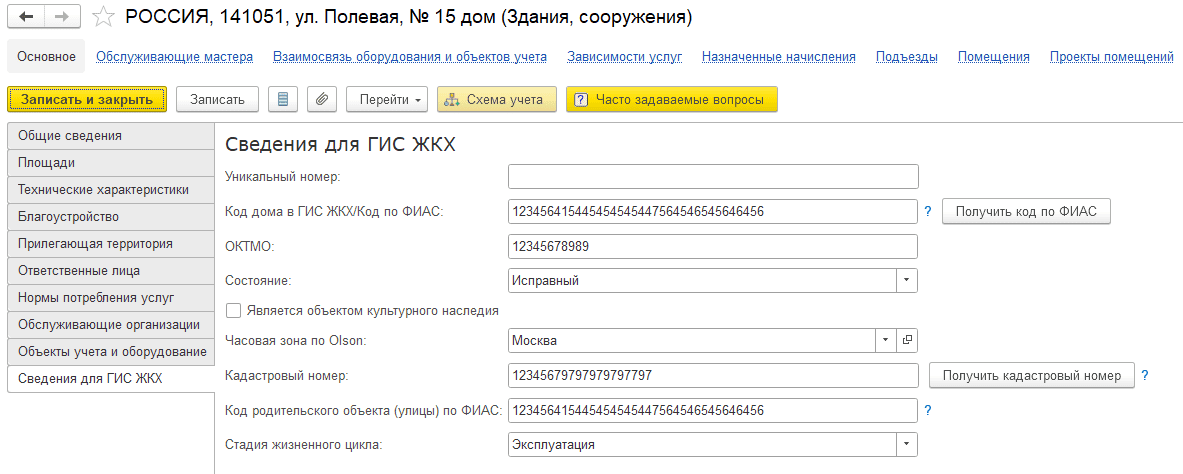Screen dimensions: 1183x474
Task: Enable cultural heritage object checkbox
Action: 234,311
